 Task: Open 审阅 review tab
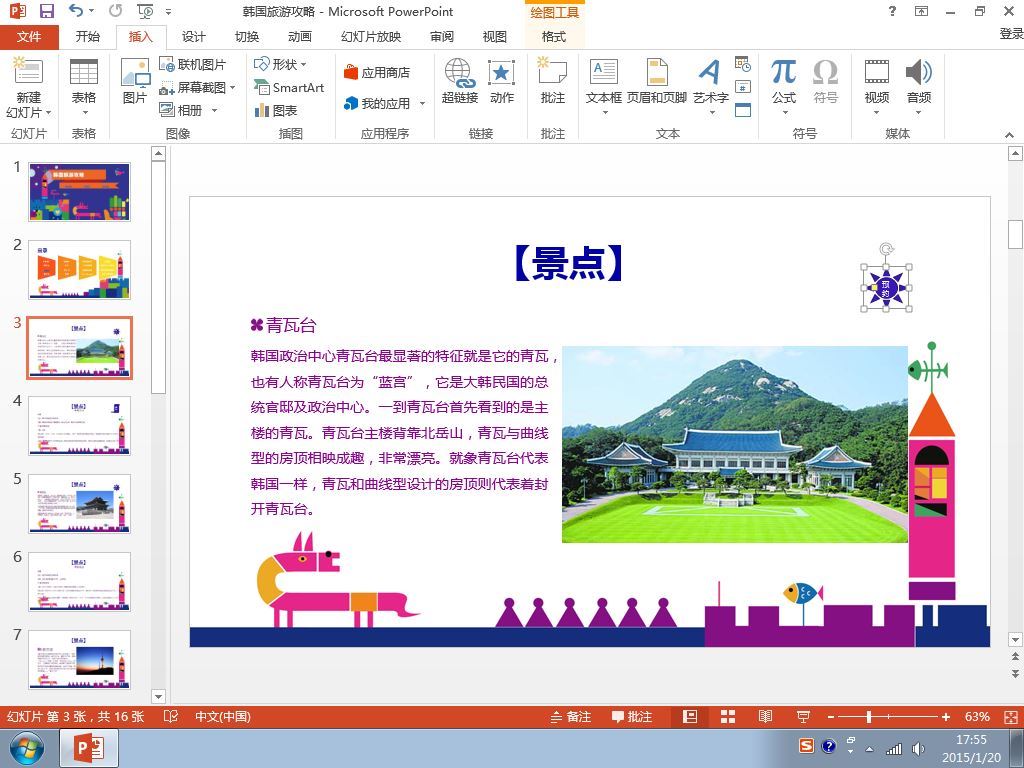[x=441, y=37]
